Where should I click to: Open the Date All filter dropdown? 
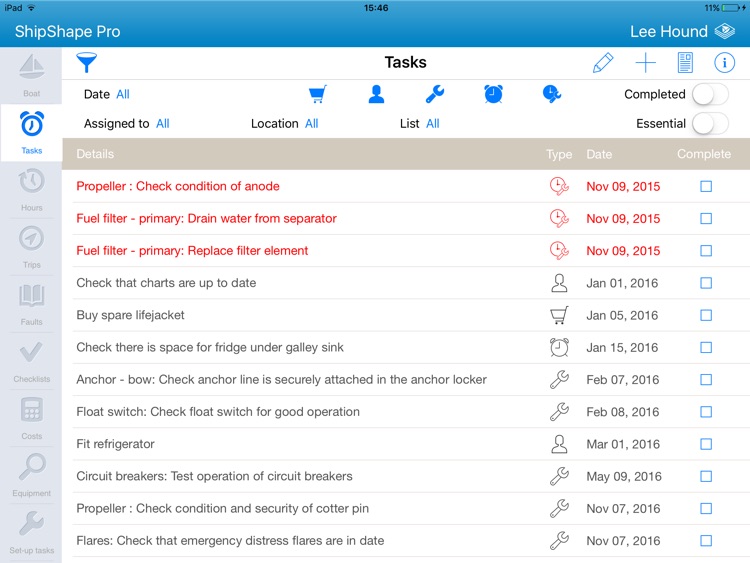pos(122,94)
